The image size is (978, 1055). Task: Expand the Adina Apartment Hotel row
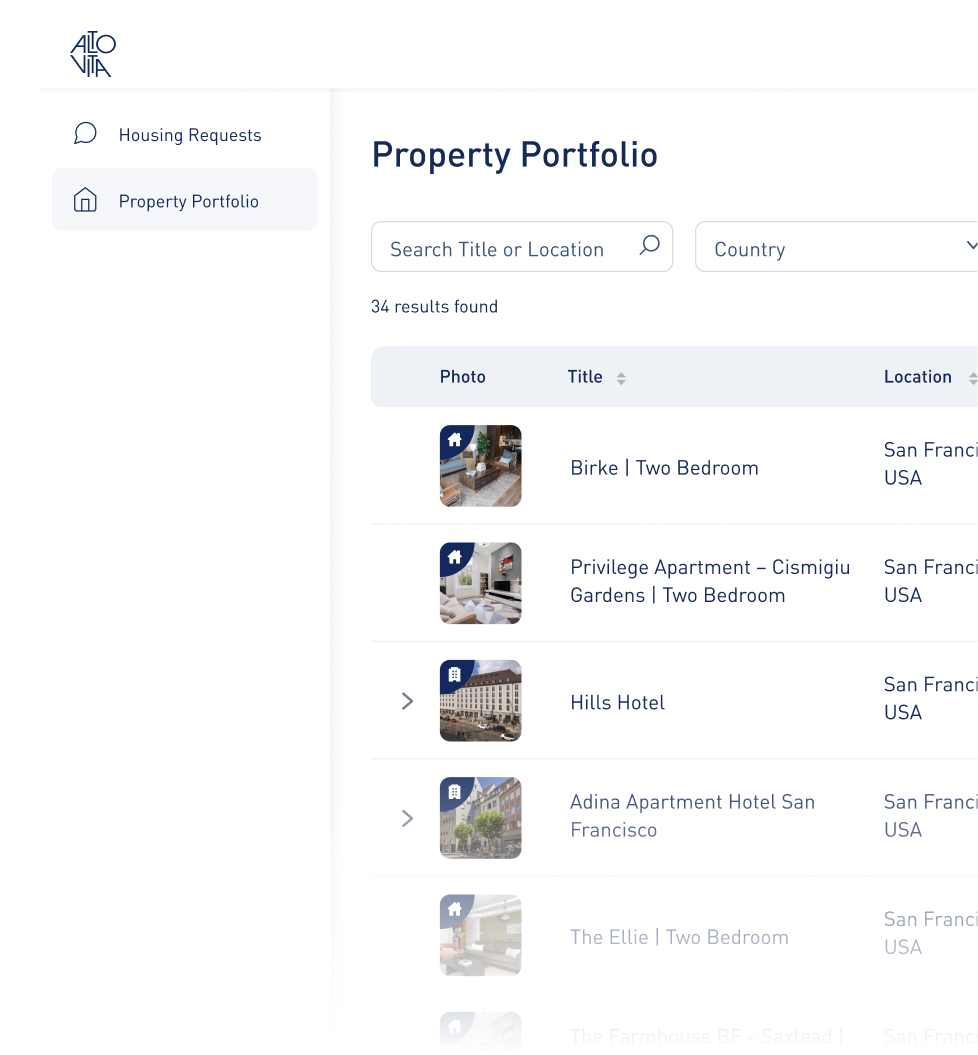point(407,818)
